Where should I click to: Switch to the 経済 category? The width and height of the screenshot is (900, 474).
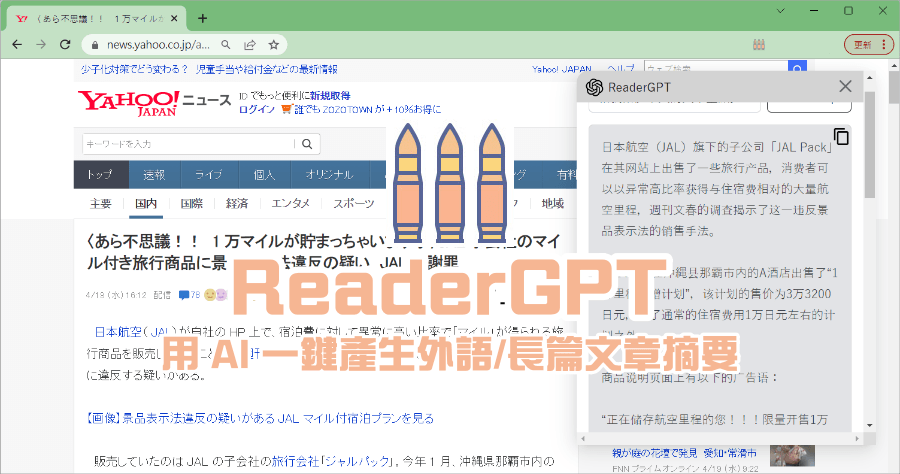tap(236, 203)
